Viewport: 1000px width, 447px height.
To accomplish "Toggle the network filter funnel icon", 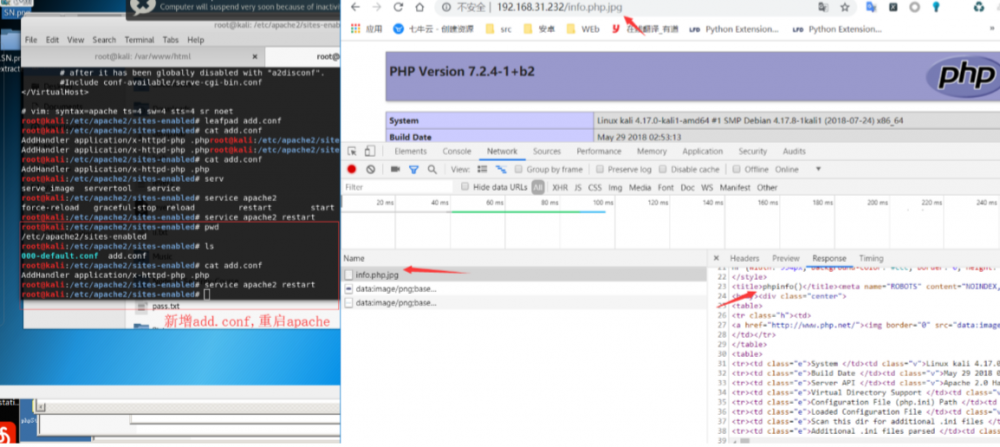I will (x=413, y=169).
